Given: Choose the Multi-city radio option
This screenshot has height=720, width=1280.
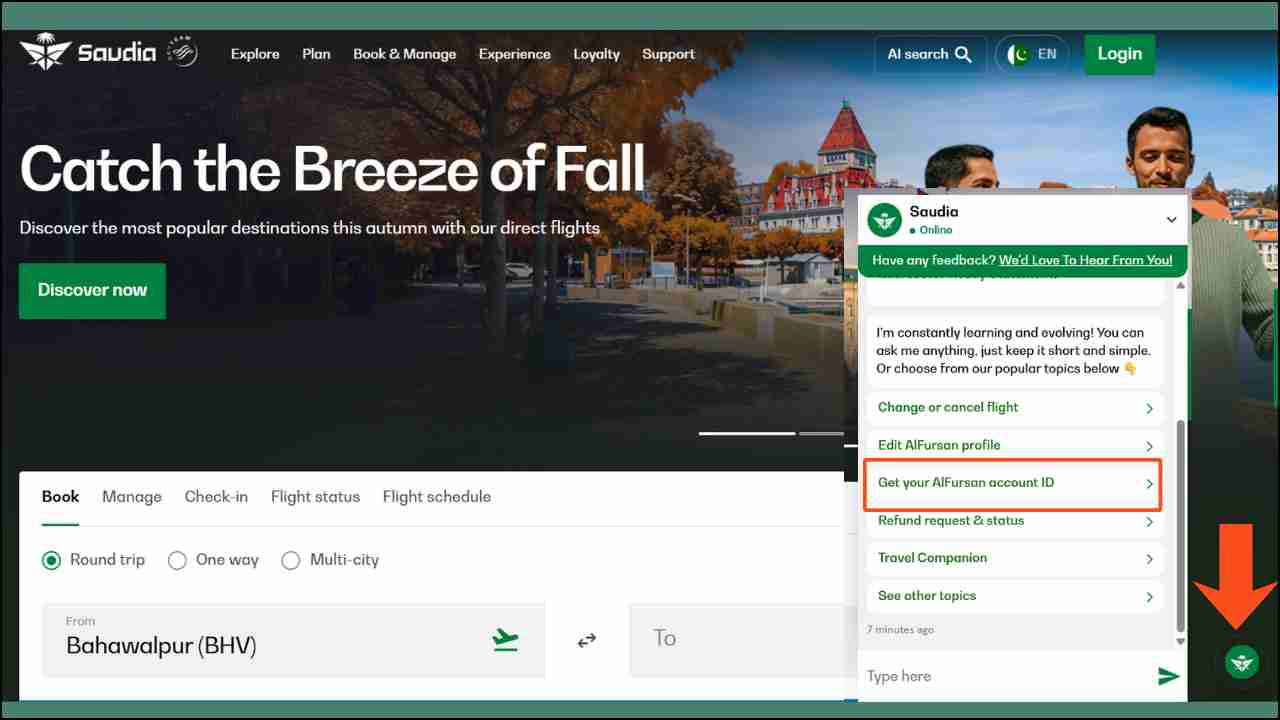Looking at the screenshot, I should (x=291, y=560).
